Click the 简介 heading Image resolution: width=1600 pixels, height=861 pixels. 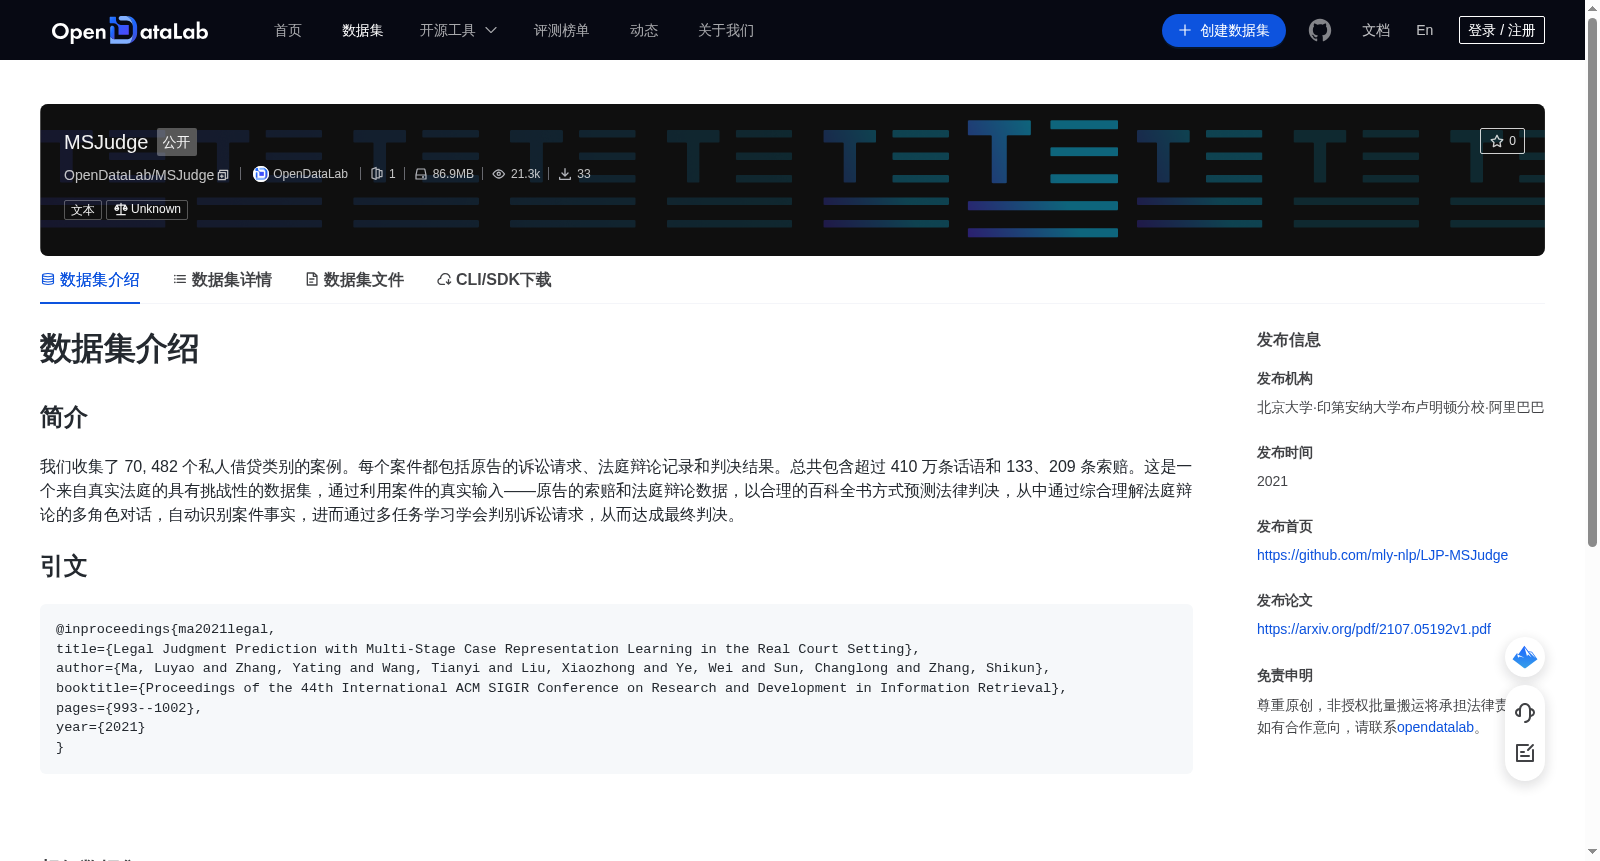pyautogui.click(x=64, y=417)
